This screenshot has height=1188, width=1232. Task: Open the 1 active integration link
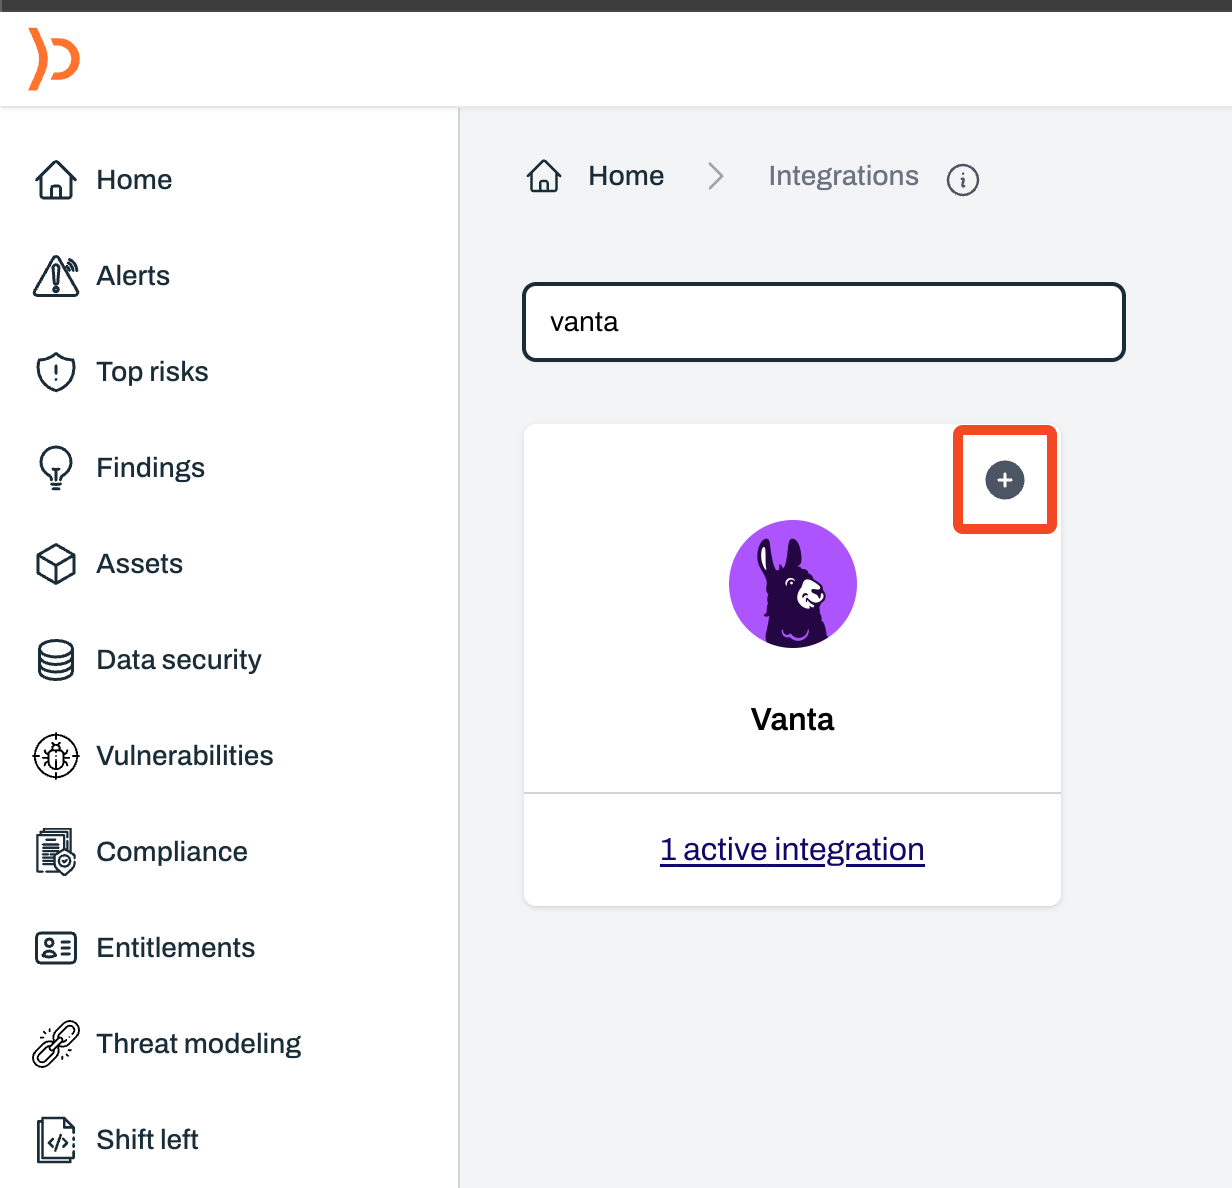click(792, 849)
